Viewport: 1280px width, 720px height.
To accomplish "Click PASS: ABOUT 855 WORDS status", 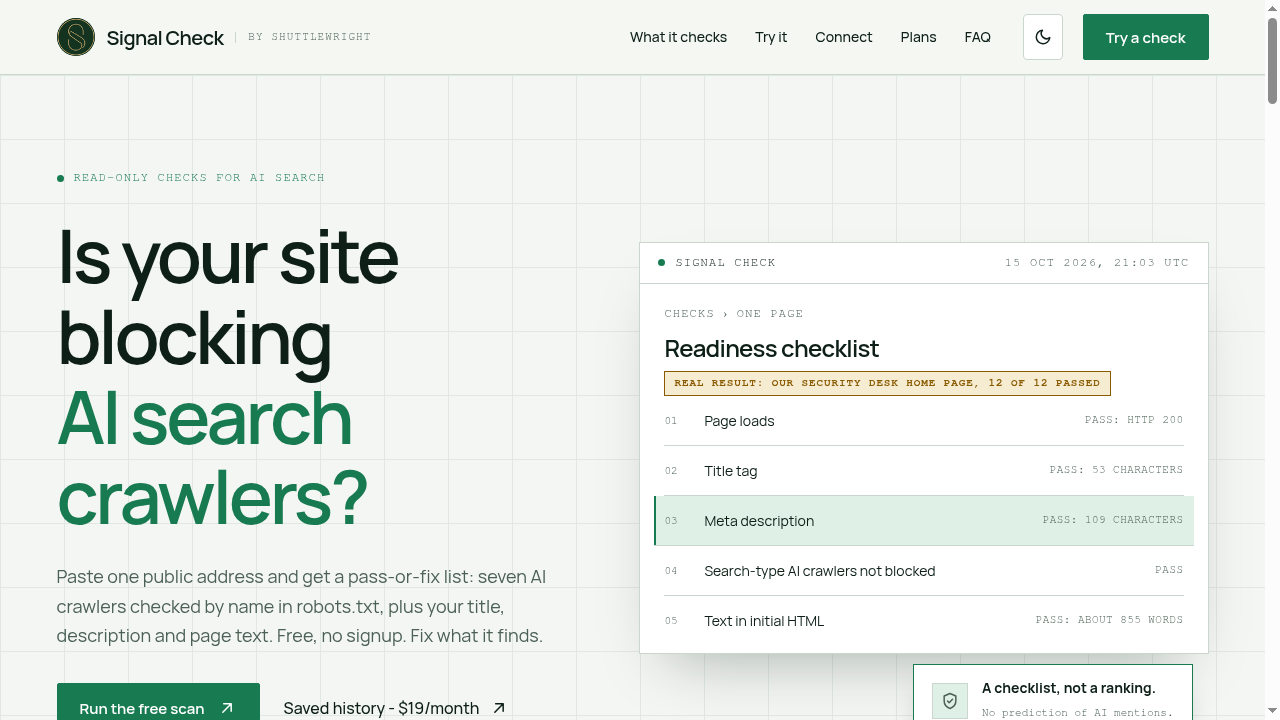I will (1109, 620).
